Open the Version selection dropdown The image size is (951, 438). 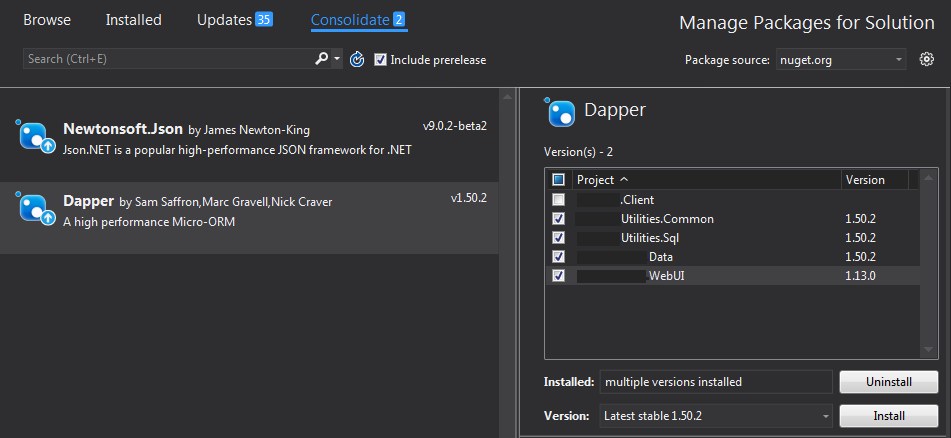pos(716,416)
